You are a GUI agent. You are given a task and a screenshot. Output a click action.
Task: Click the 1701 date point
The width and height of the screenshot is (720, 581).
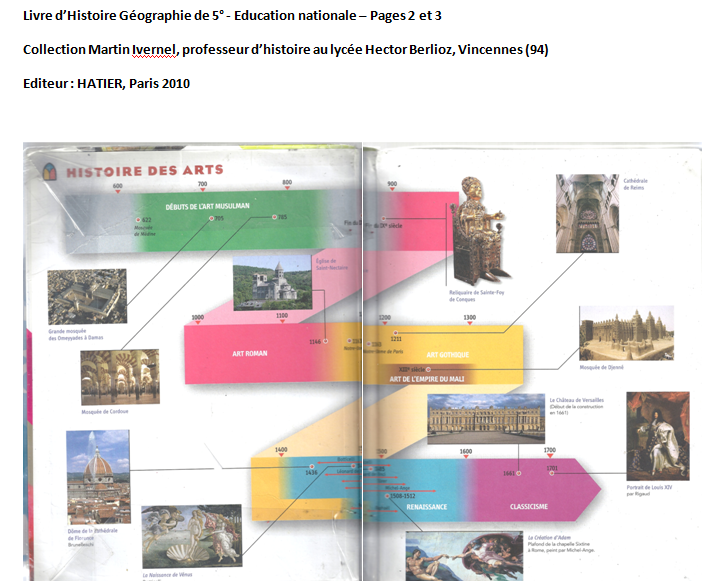552,473
